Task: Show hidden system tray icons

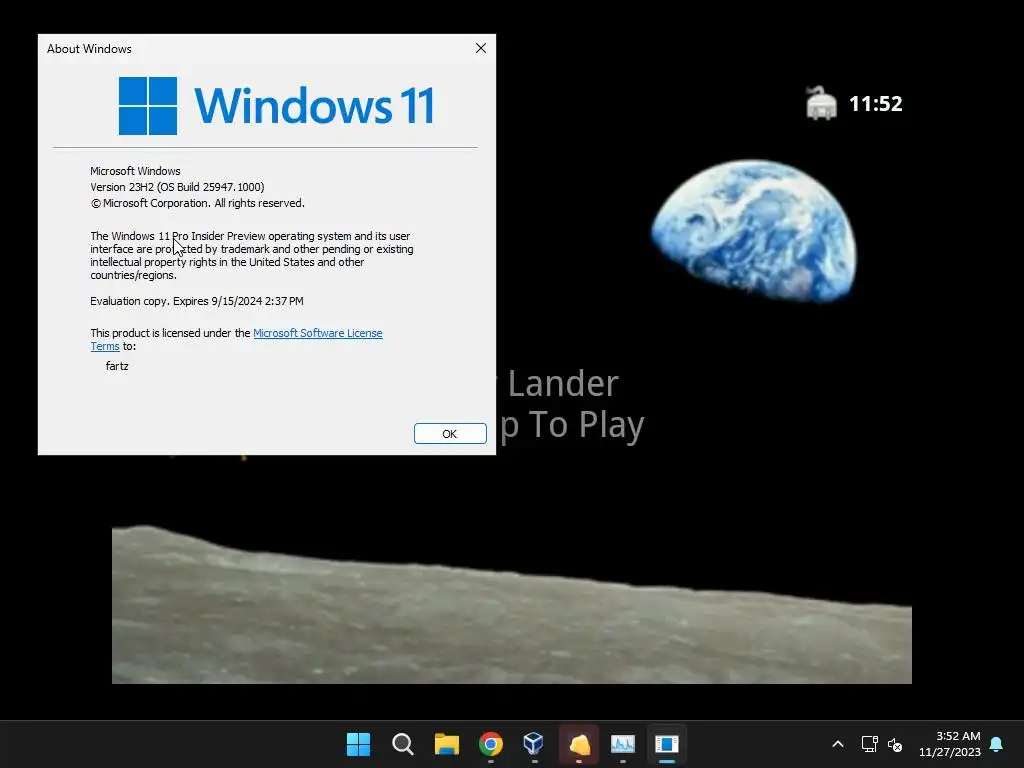Action: pyautogui.click(x=838, y=744)
